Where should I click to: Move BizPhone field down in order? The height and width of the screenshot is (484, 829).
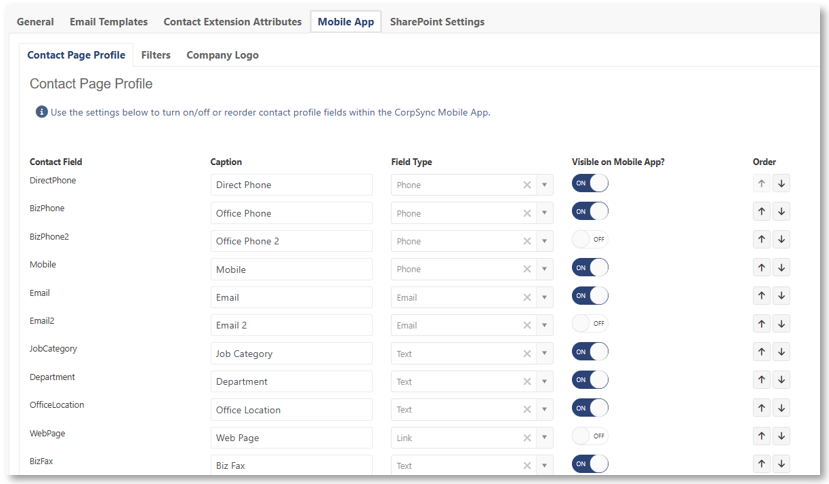781,212
